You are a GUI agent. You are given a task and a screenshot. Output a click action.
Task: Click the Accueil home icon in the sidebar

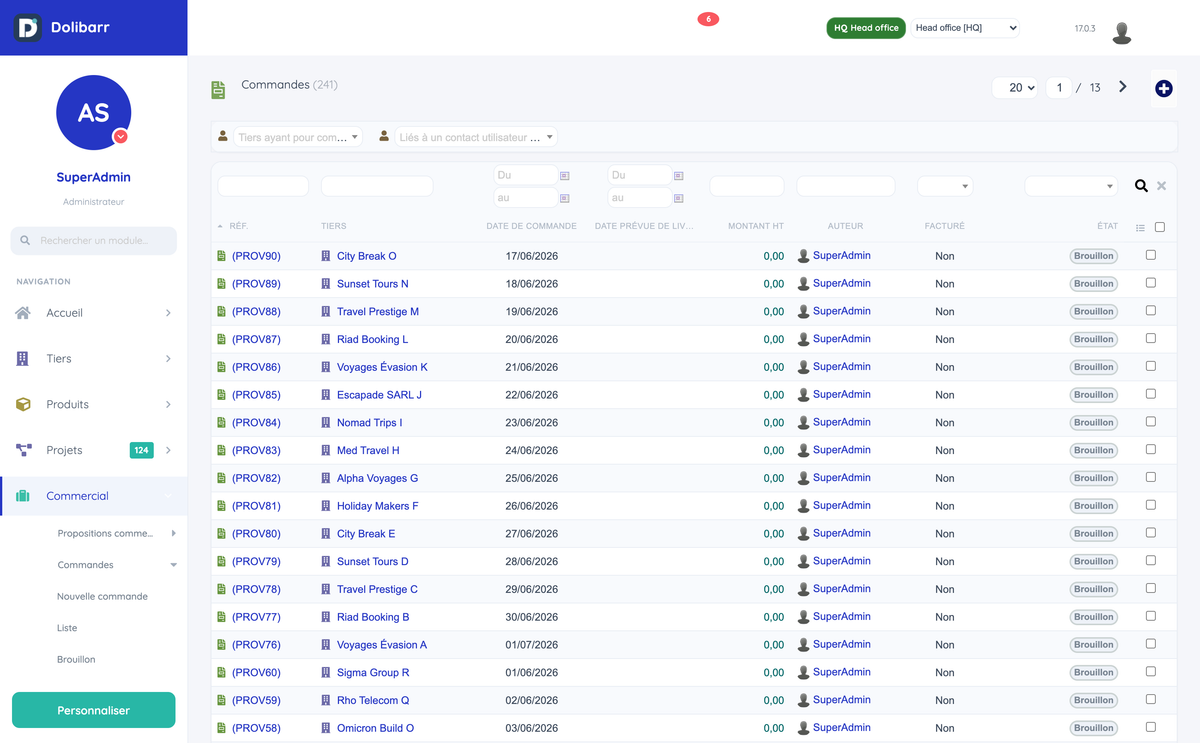[x=23, y=313]
